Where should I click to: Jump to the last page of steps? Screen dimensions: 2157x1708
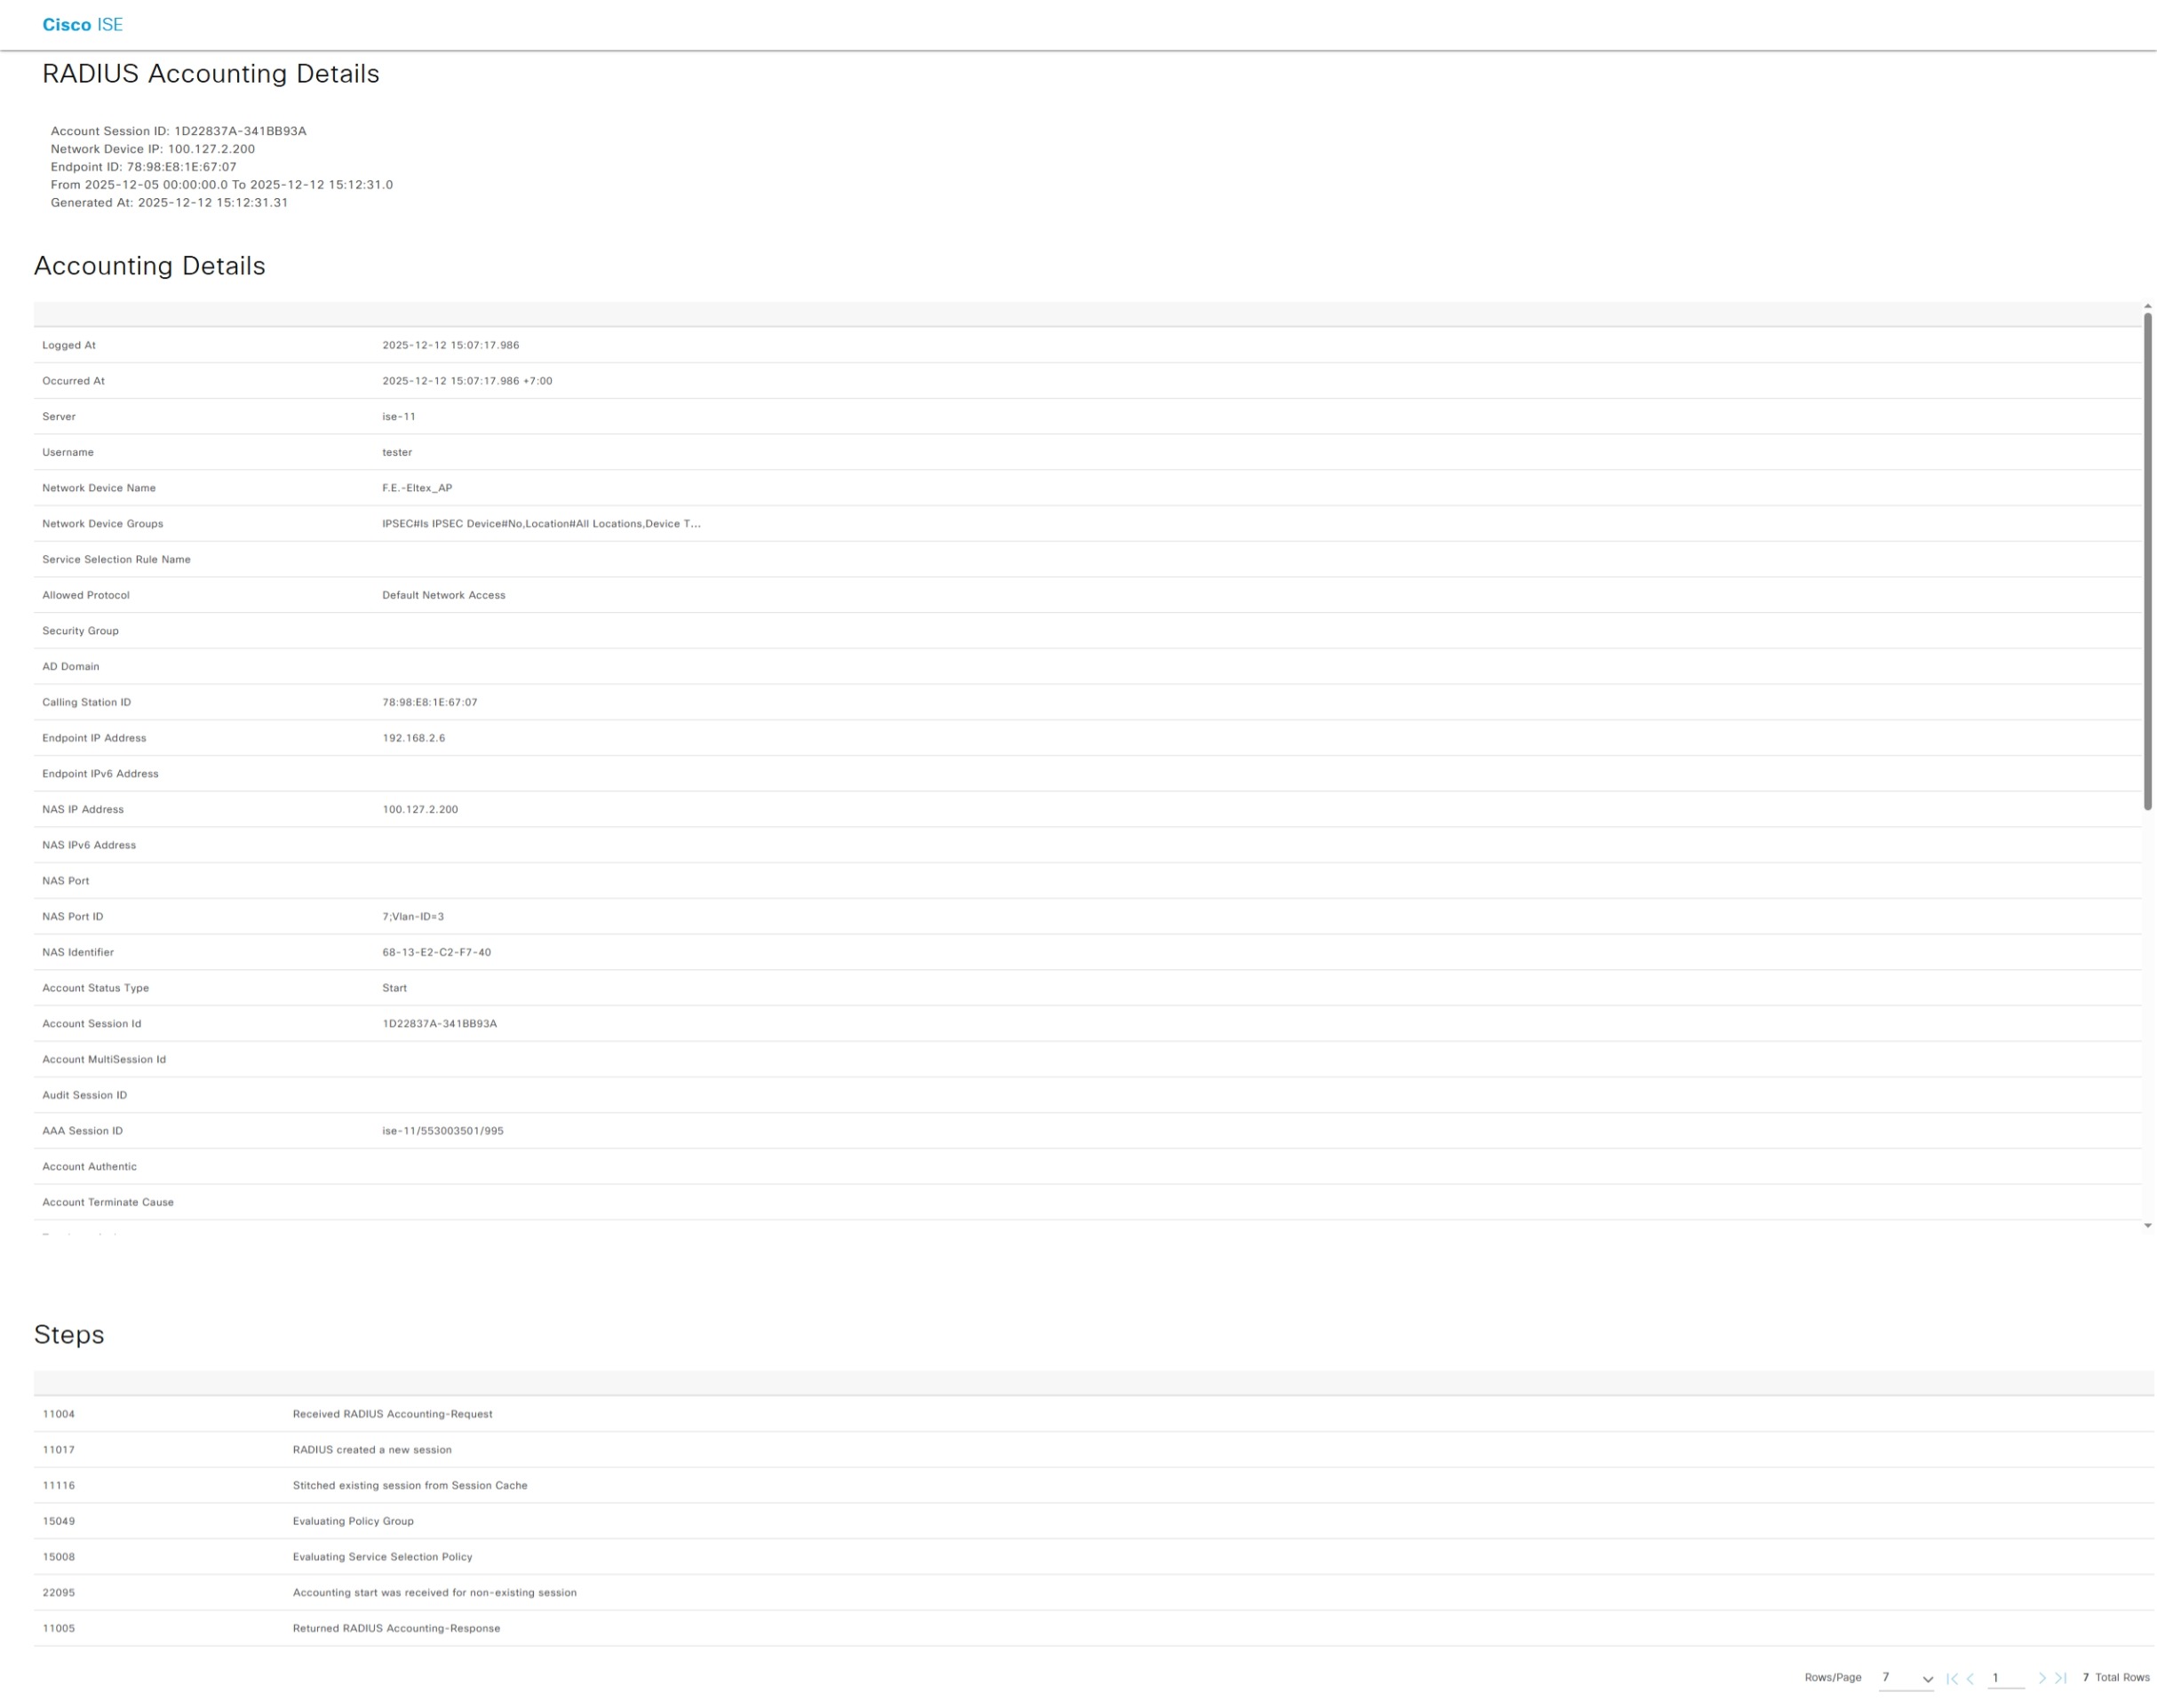(2060, 1678)
